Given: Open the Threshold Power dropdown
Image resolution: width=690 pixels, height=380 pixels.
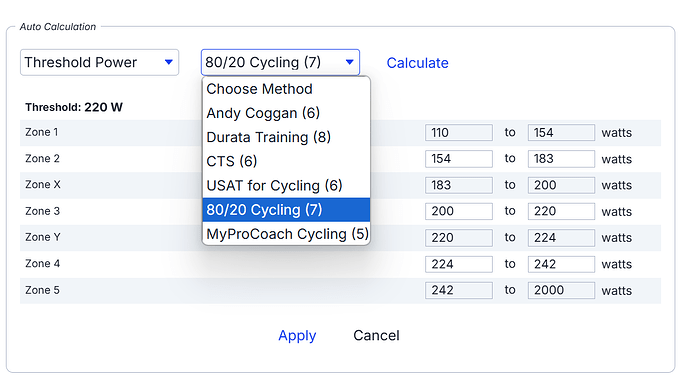Looking at the screenshot, I should coord(99,62).
